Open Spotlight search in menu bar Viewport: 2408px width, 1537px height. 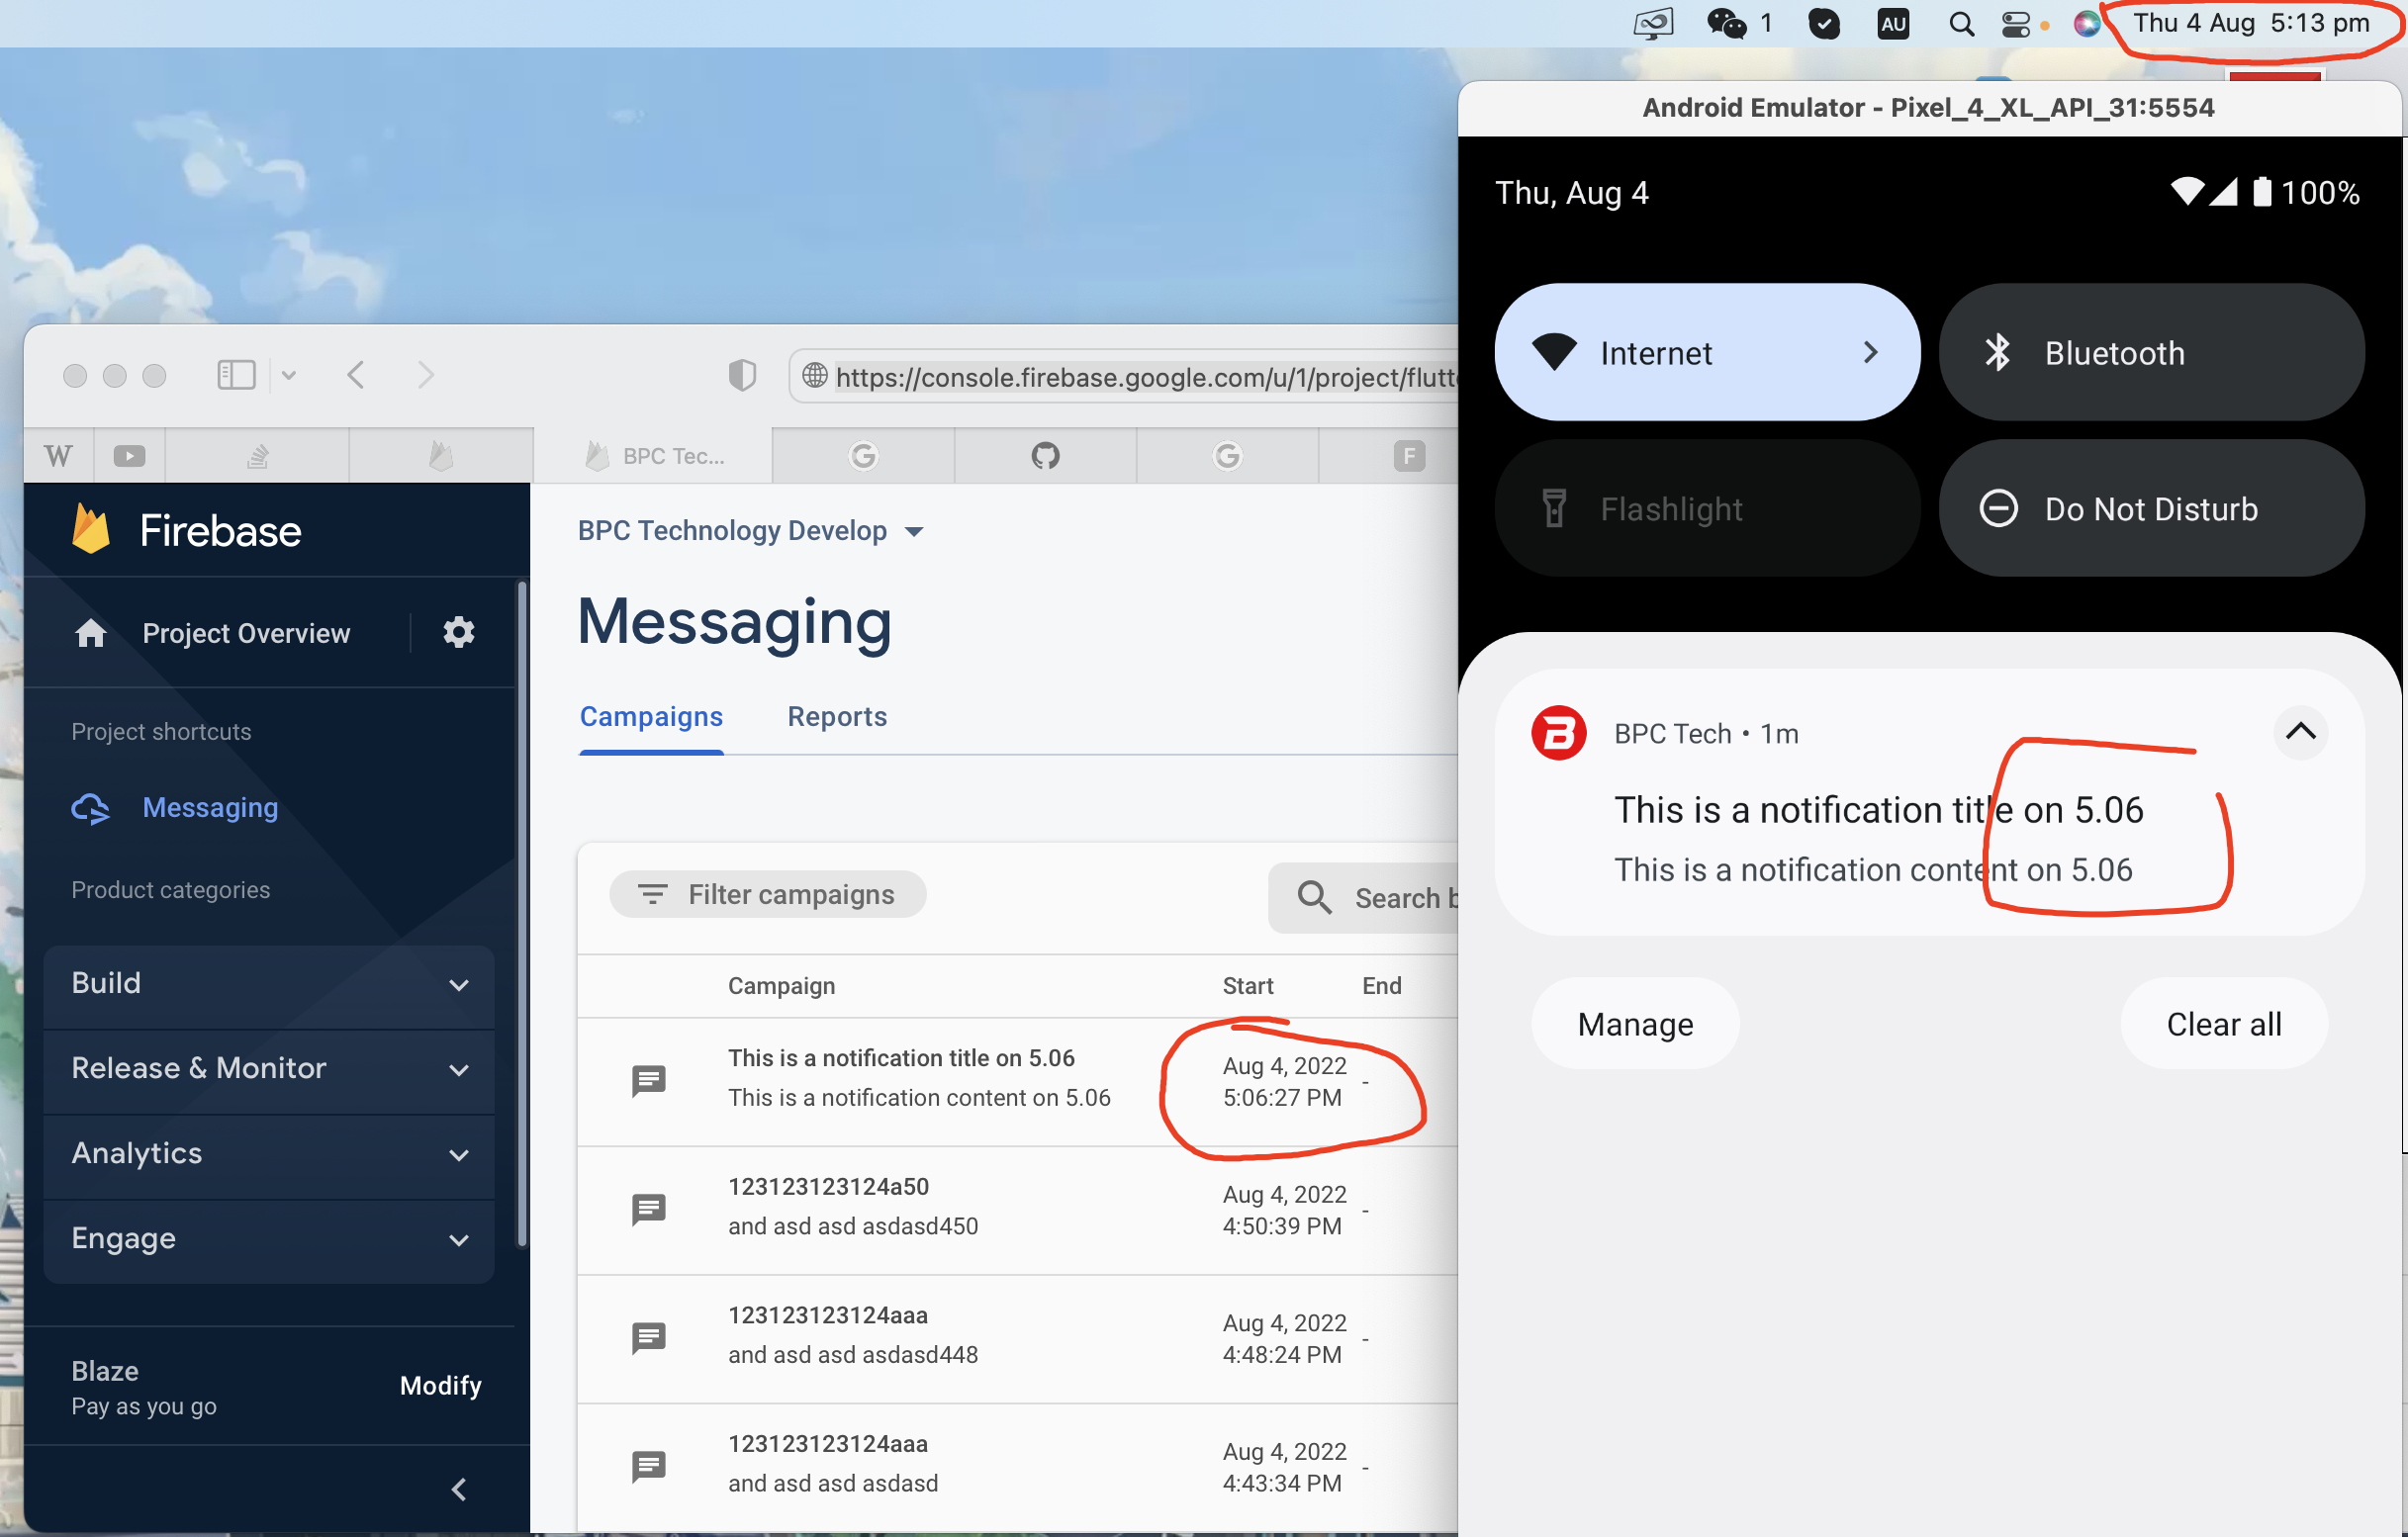pyautogui.click(x=1962, y=24)
